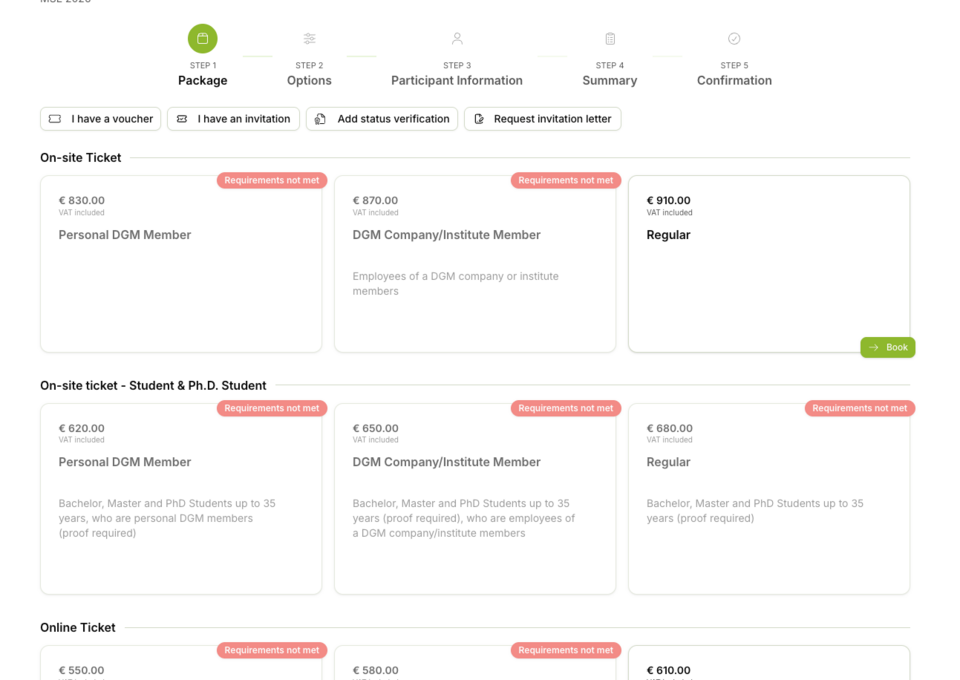Click the € 550.00 online ticket price
The width and height of the screenshot is (960, 680).
click(81, 670)
